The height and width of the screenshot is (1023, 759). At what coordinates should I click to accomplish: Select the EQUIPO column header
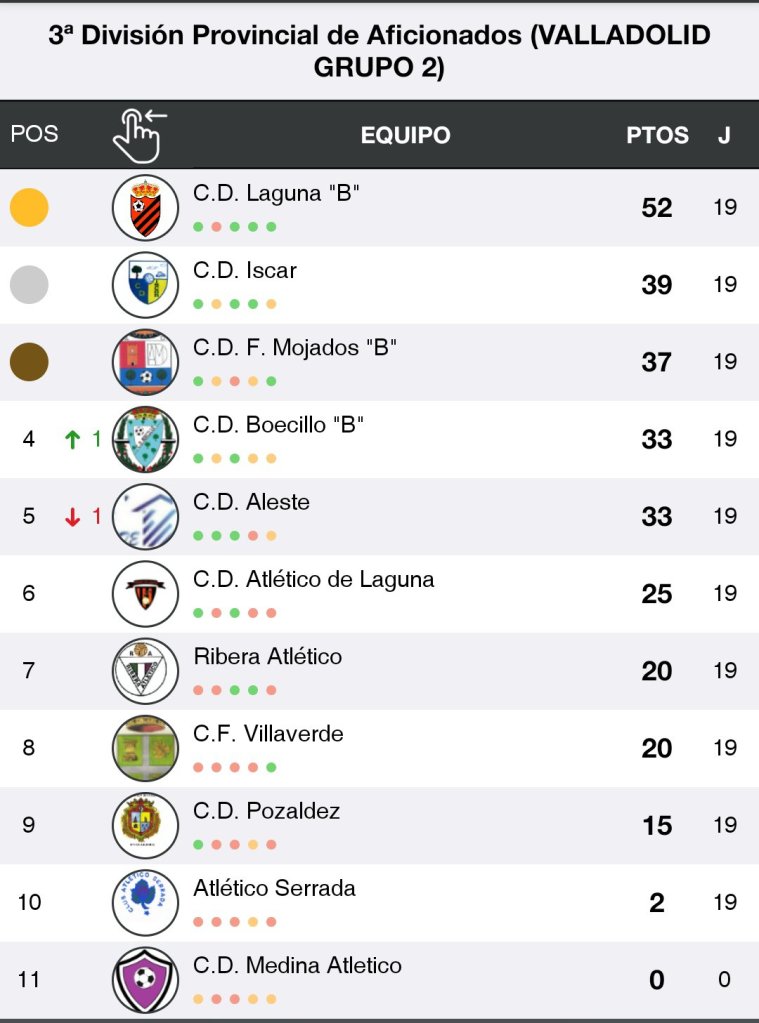pos(405,135)
